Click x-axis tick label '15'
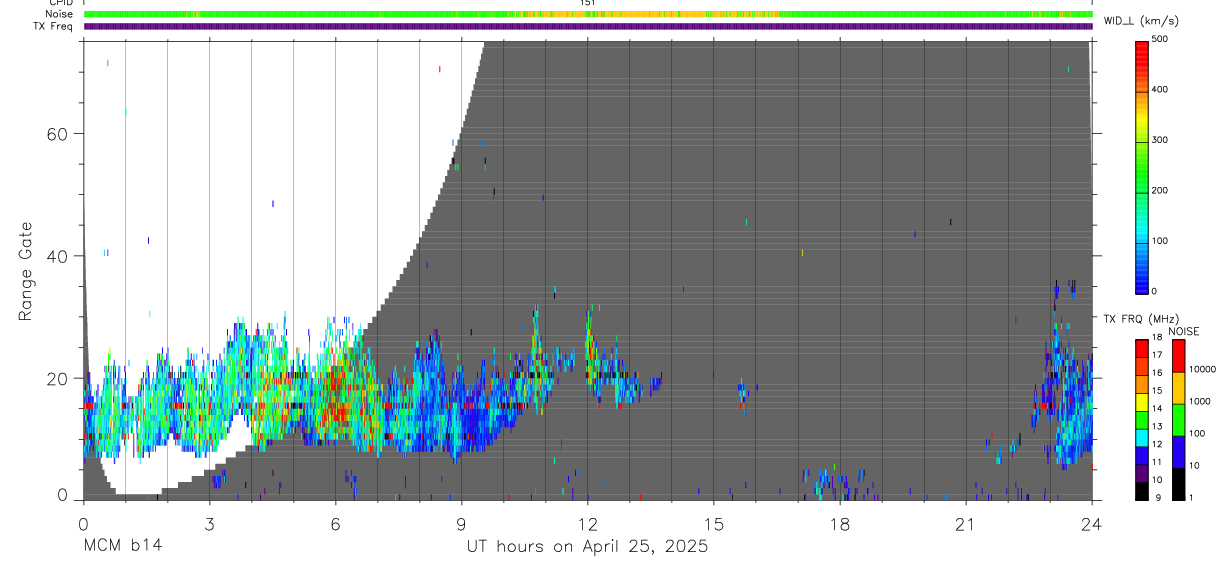1228x567 pixels. pos(713,525)
